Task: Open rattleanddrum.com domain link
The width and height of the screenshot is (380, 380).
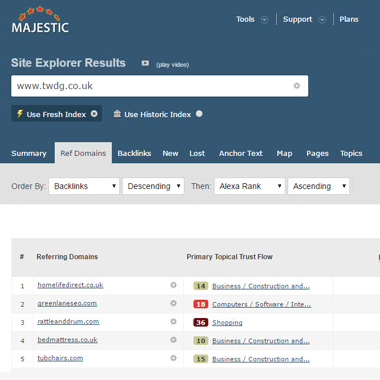Action: tap(68, 322)
